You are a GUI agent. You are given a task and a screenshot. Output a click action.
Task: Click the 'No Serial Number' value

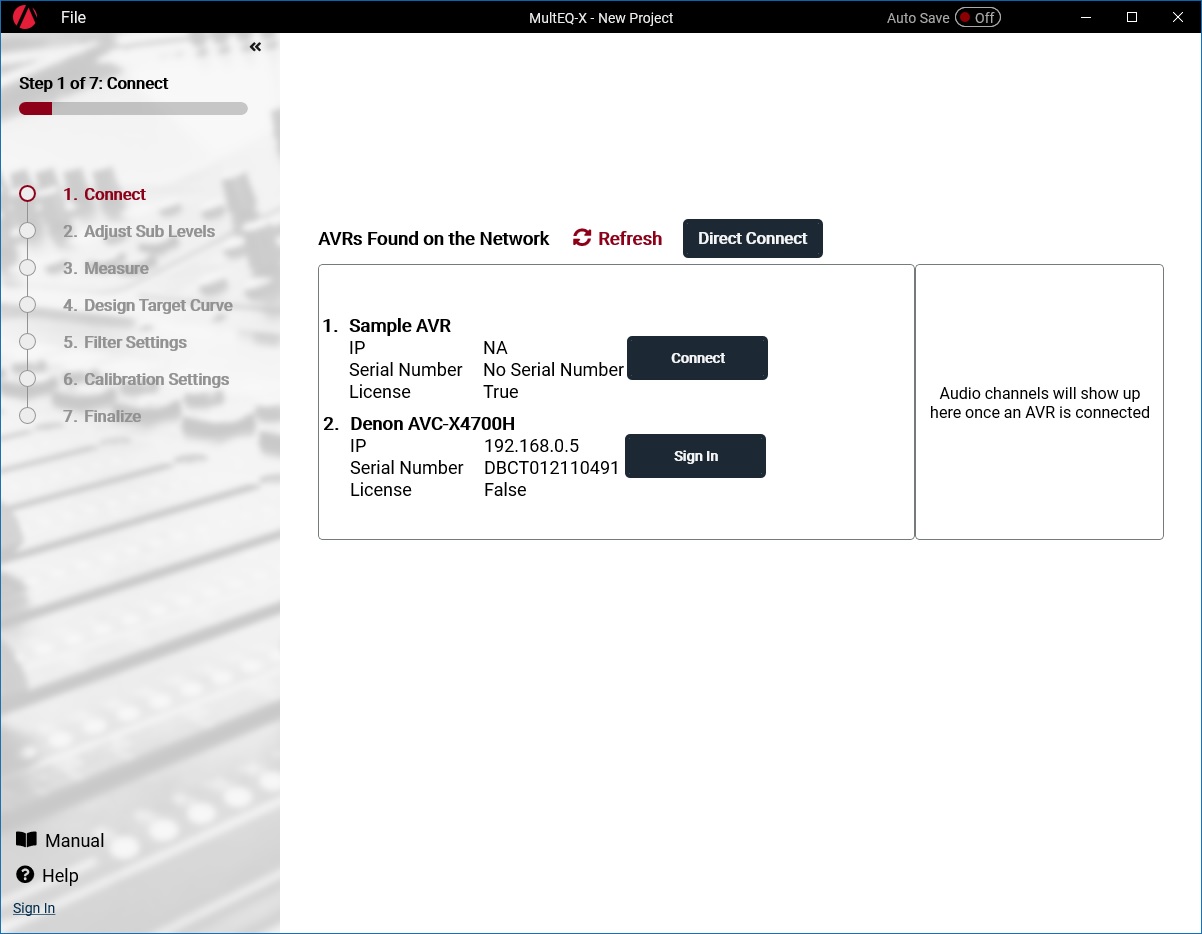coord(553,370)
